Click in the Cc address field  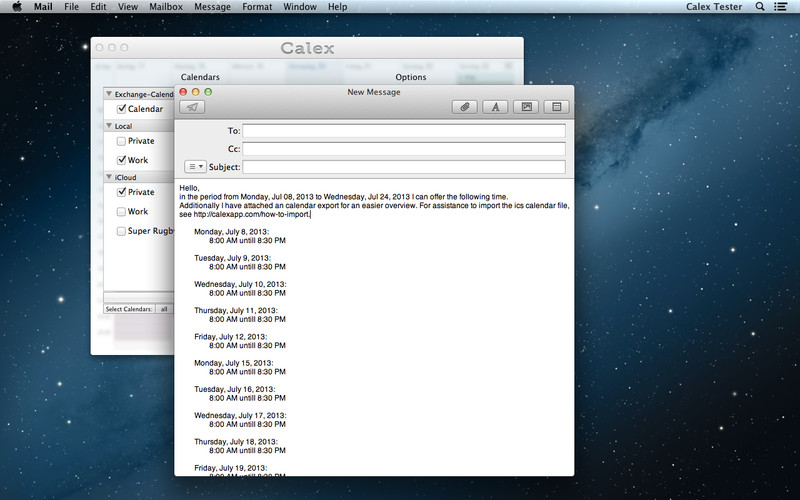point(404,149)
